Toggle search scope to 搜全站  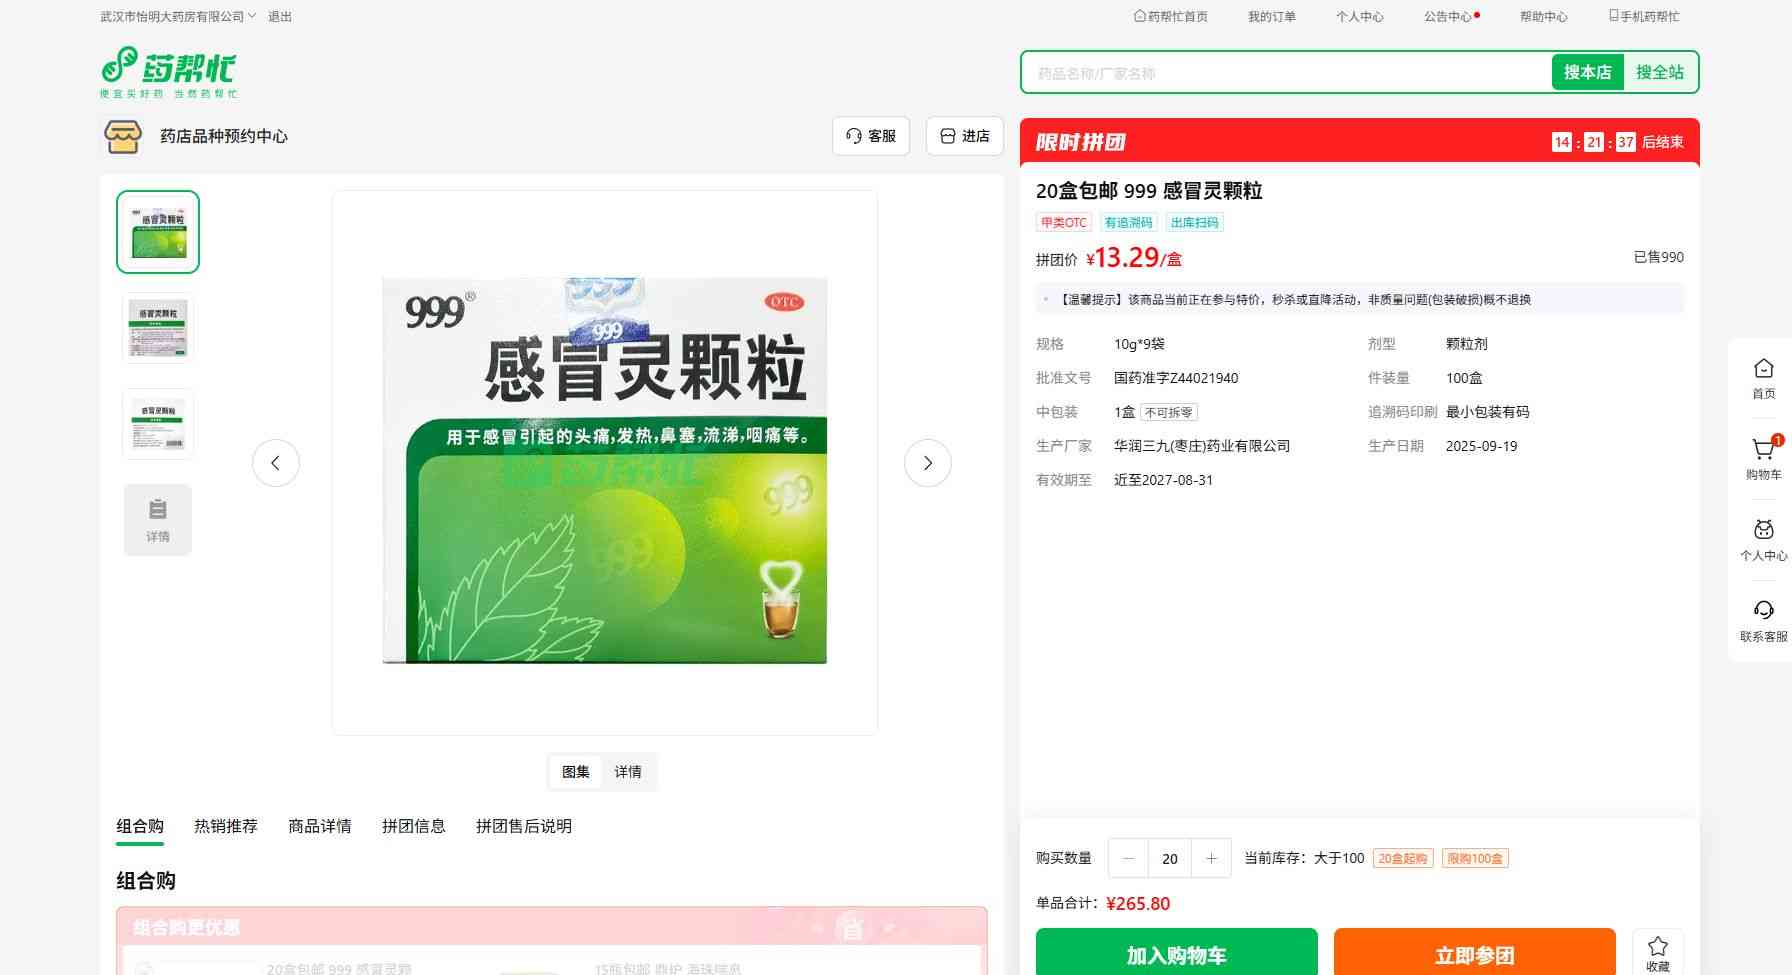coord(1659,72)
